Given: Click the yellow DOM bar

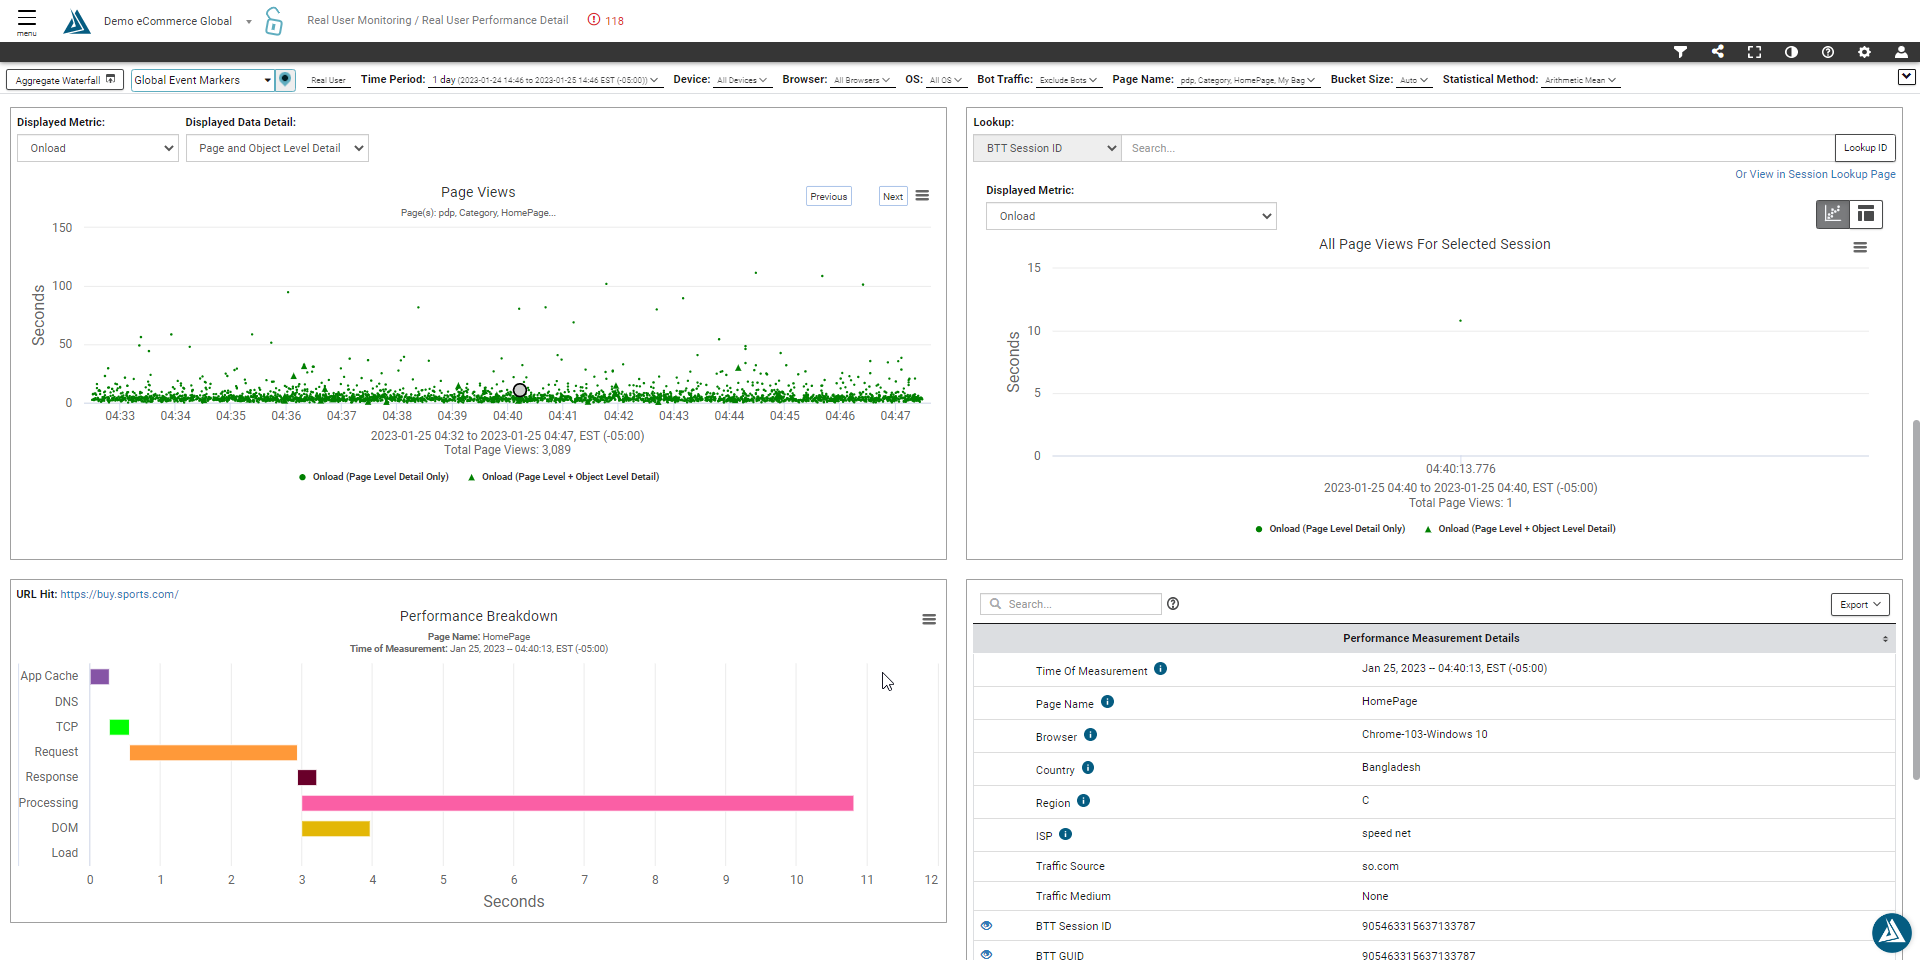Looking at the screenshot, I should pos(336,828).
